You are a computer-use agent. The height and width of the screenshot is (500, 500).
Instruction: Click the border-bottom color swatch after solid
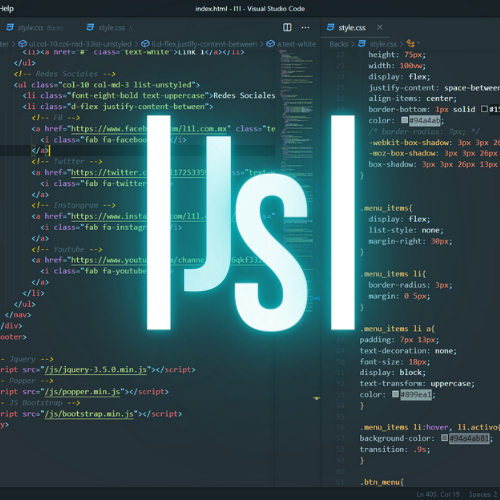484,109
